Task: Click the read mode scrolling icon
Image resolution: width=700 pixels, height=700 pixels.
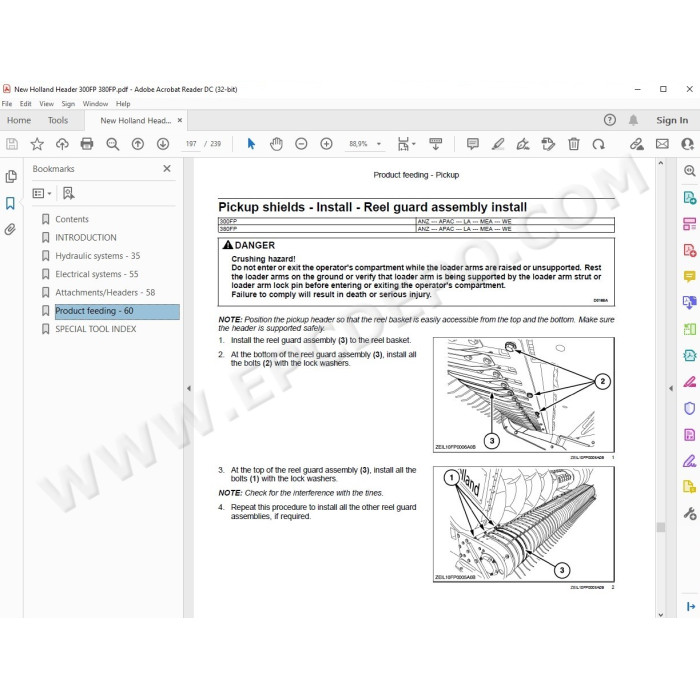Action: tap(435, 144)
